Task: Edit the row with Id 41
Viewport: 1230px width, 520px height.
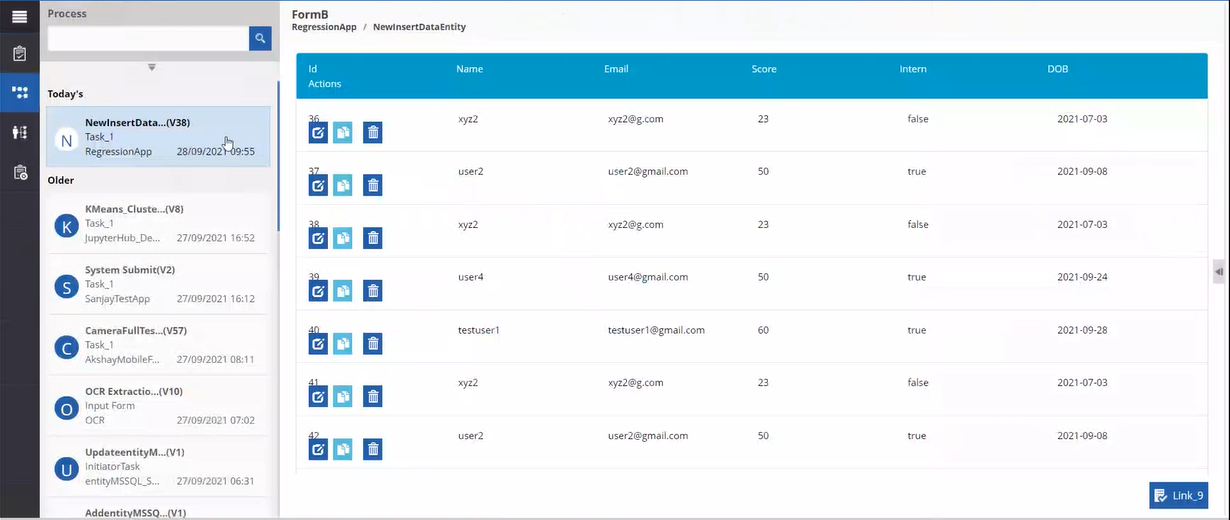Action: [318, 397]
